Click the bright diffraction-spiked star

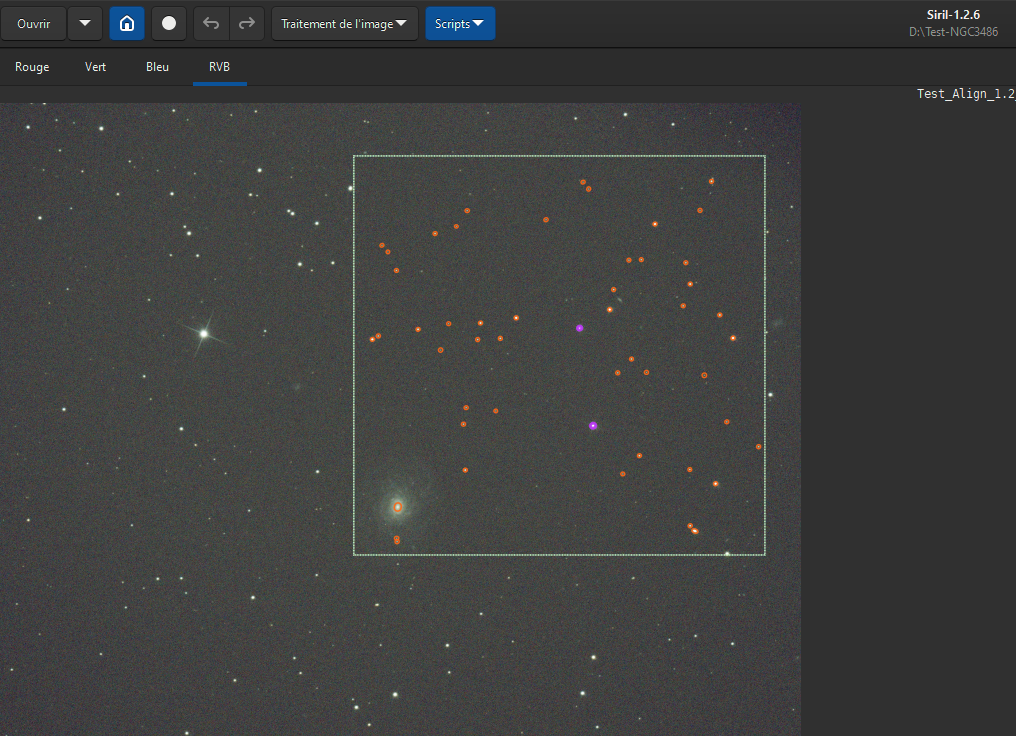point(204,334)
